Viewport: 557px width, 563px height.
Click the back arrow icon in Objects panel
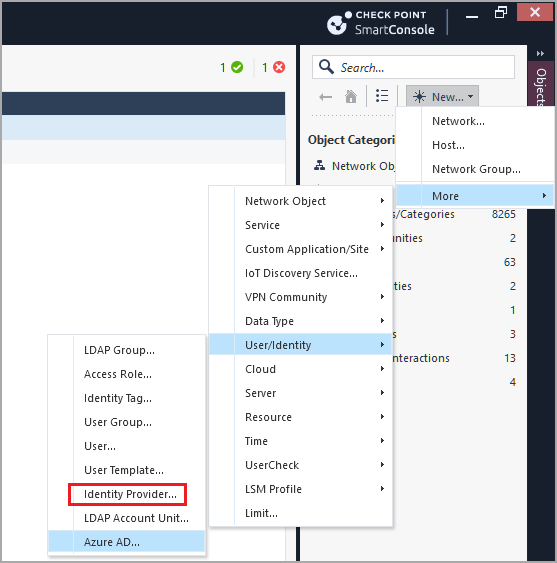[325, 97]
